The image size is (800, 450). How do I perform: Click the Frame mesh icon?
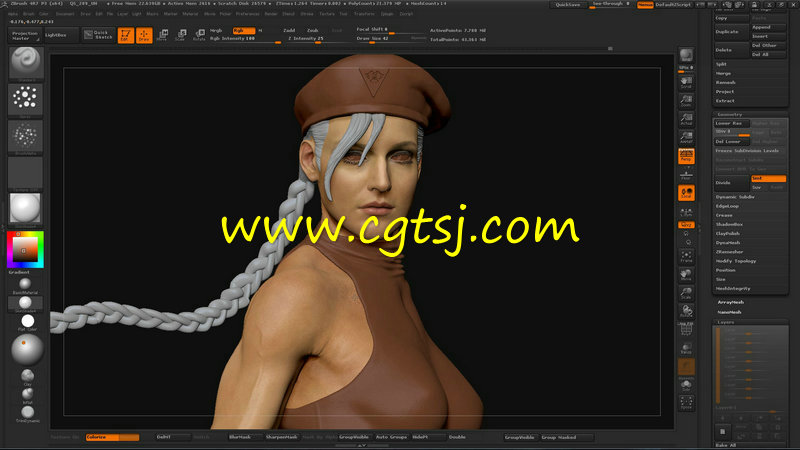click(x=686, y=257)
